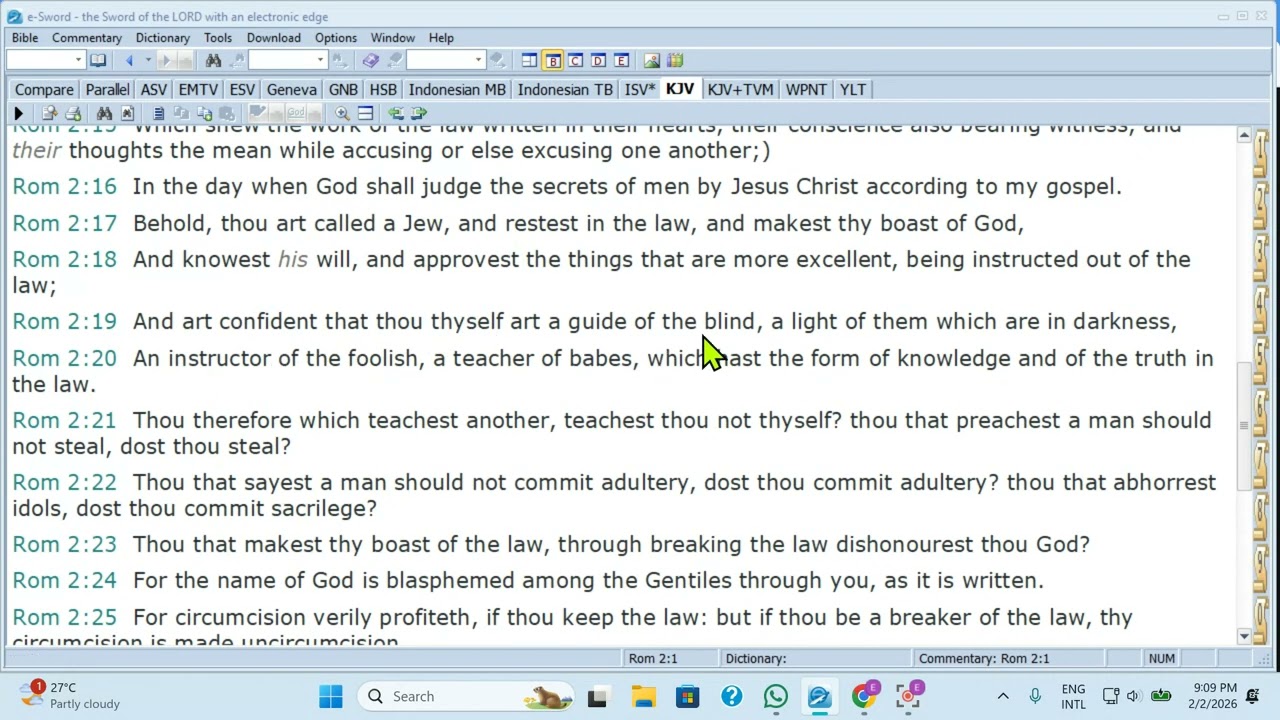Click the green sync left arrow icon
The height and width of the screenshot is (720, 1280).
(x=396, y=114)
